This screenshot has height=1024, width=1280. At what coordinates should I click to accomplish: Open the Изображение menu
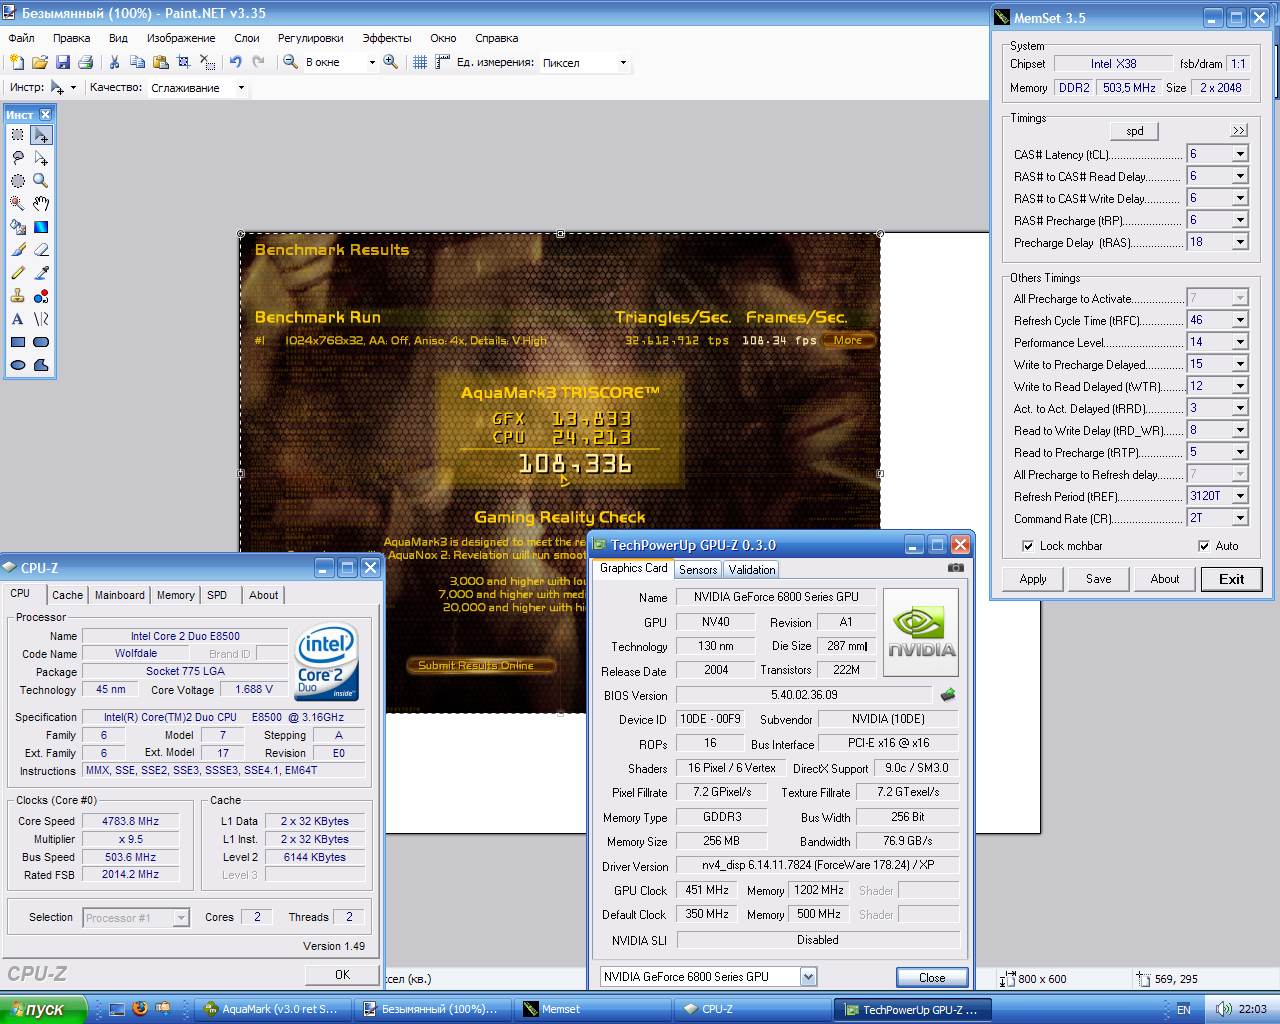point(181,38)
